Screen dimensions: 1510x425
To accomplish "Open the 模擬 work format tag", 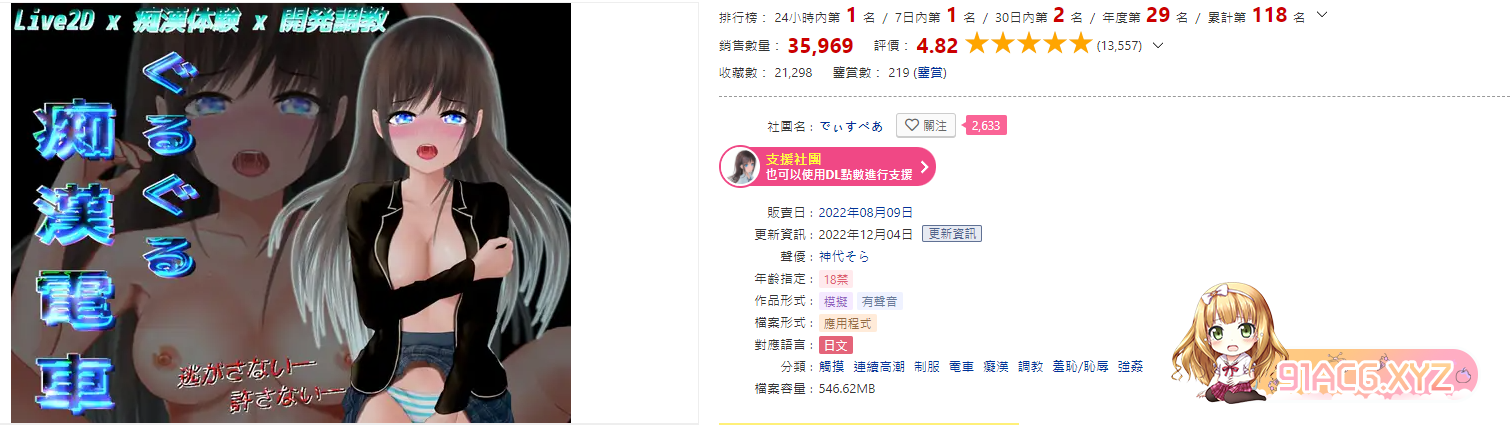I will click(835, 301).
